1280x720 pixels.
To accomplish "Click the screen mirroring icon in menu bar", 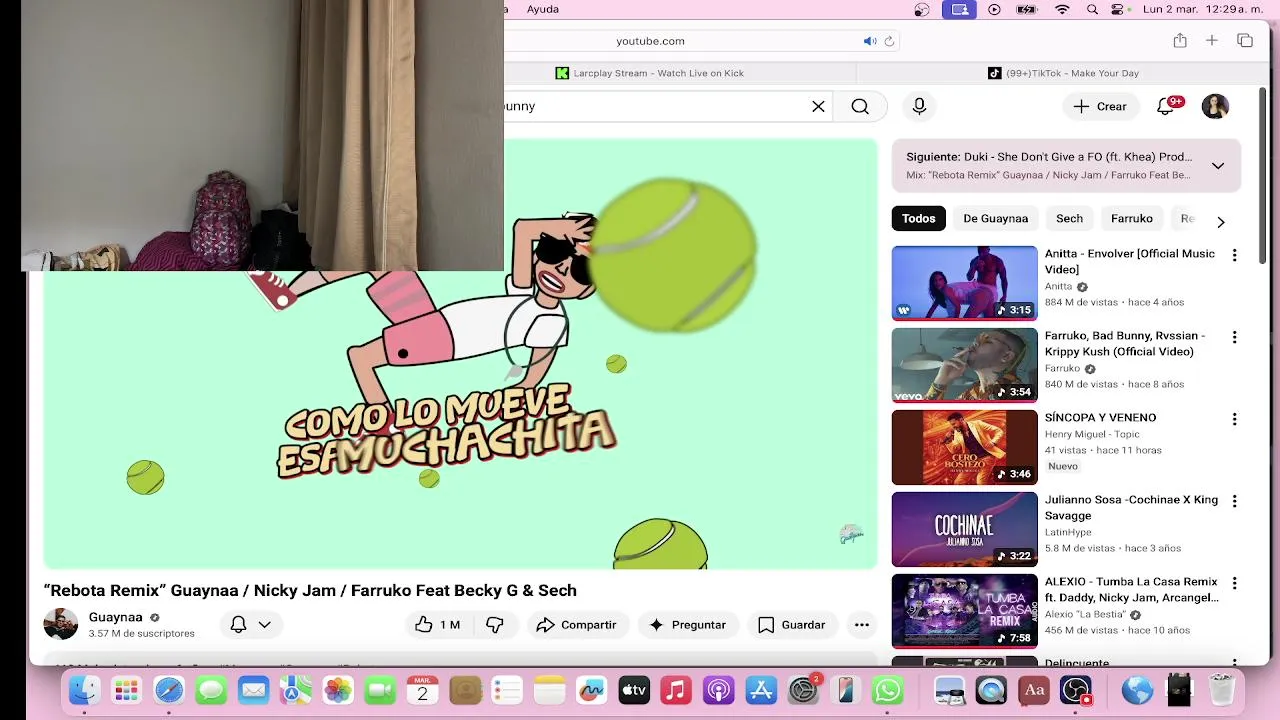I will [x=960, y=9].
